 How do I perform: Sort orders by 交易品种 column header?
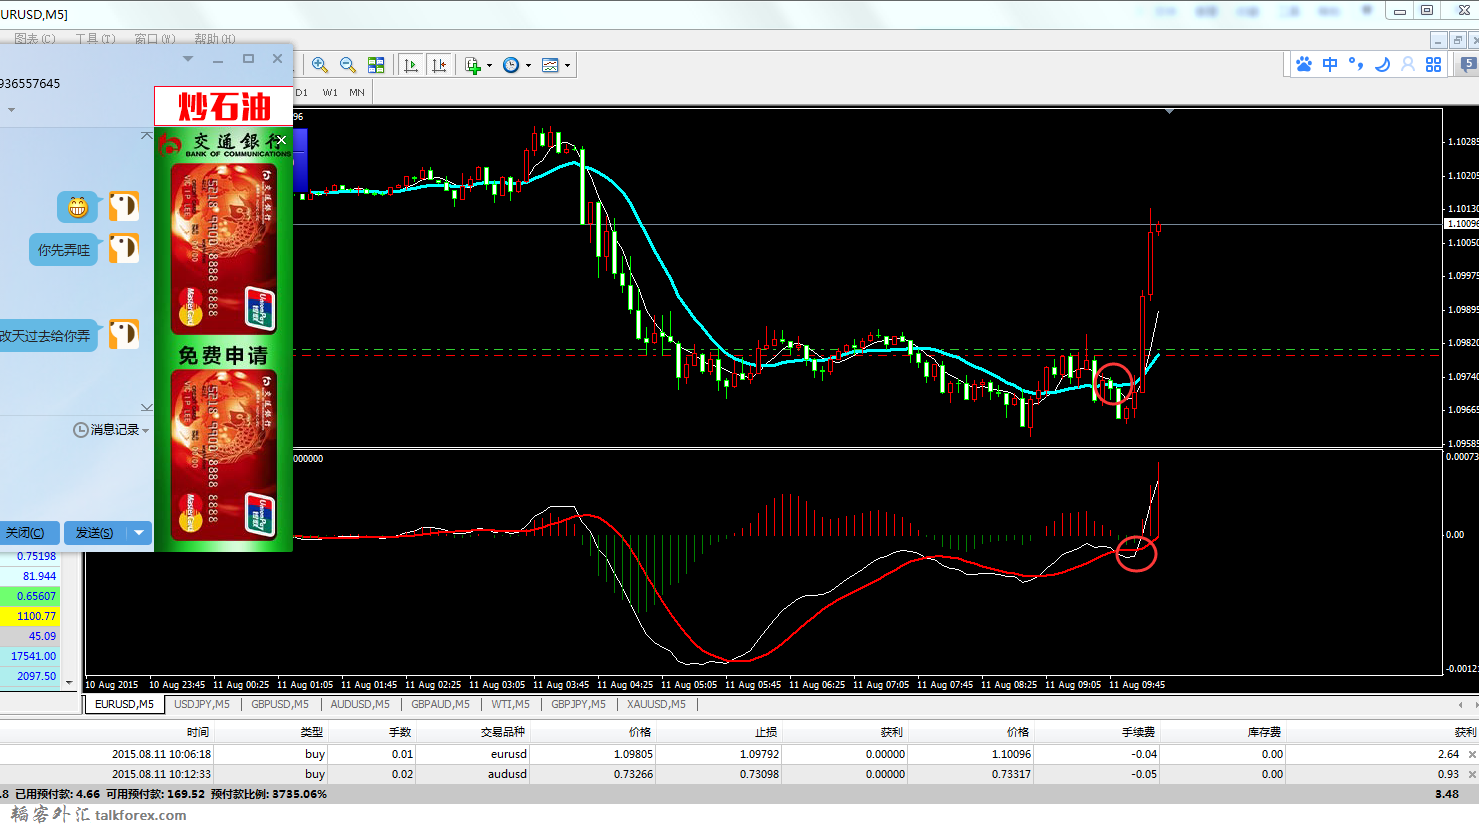pos(502,732)
